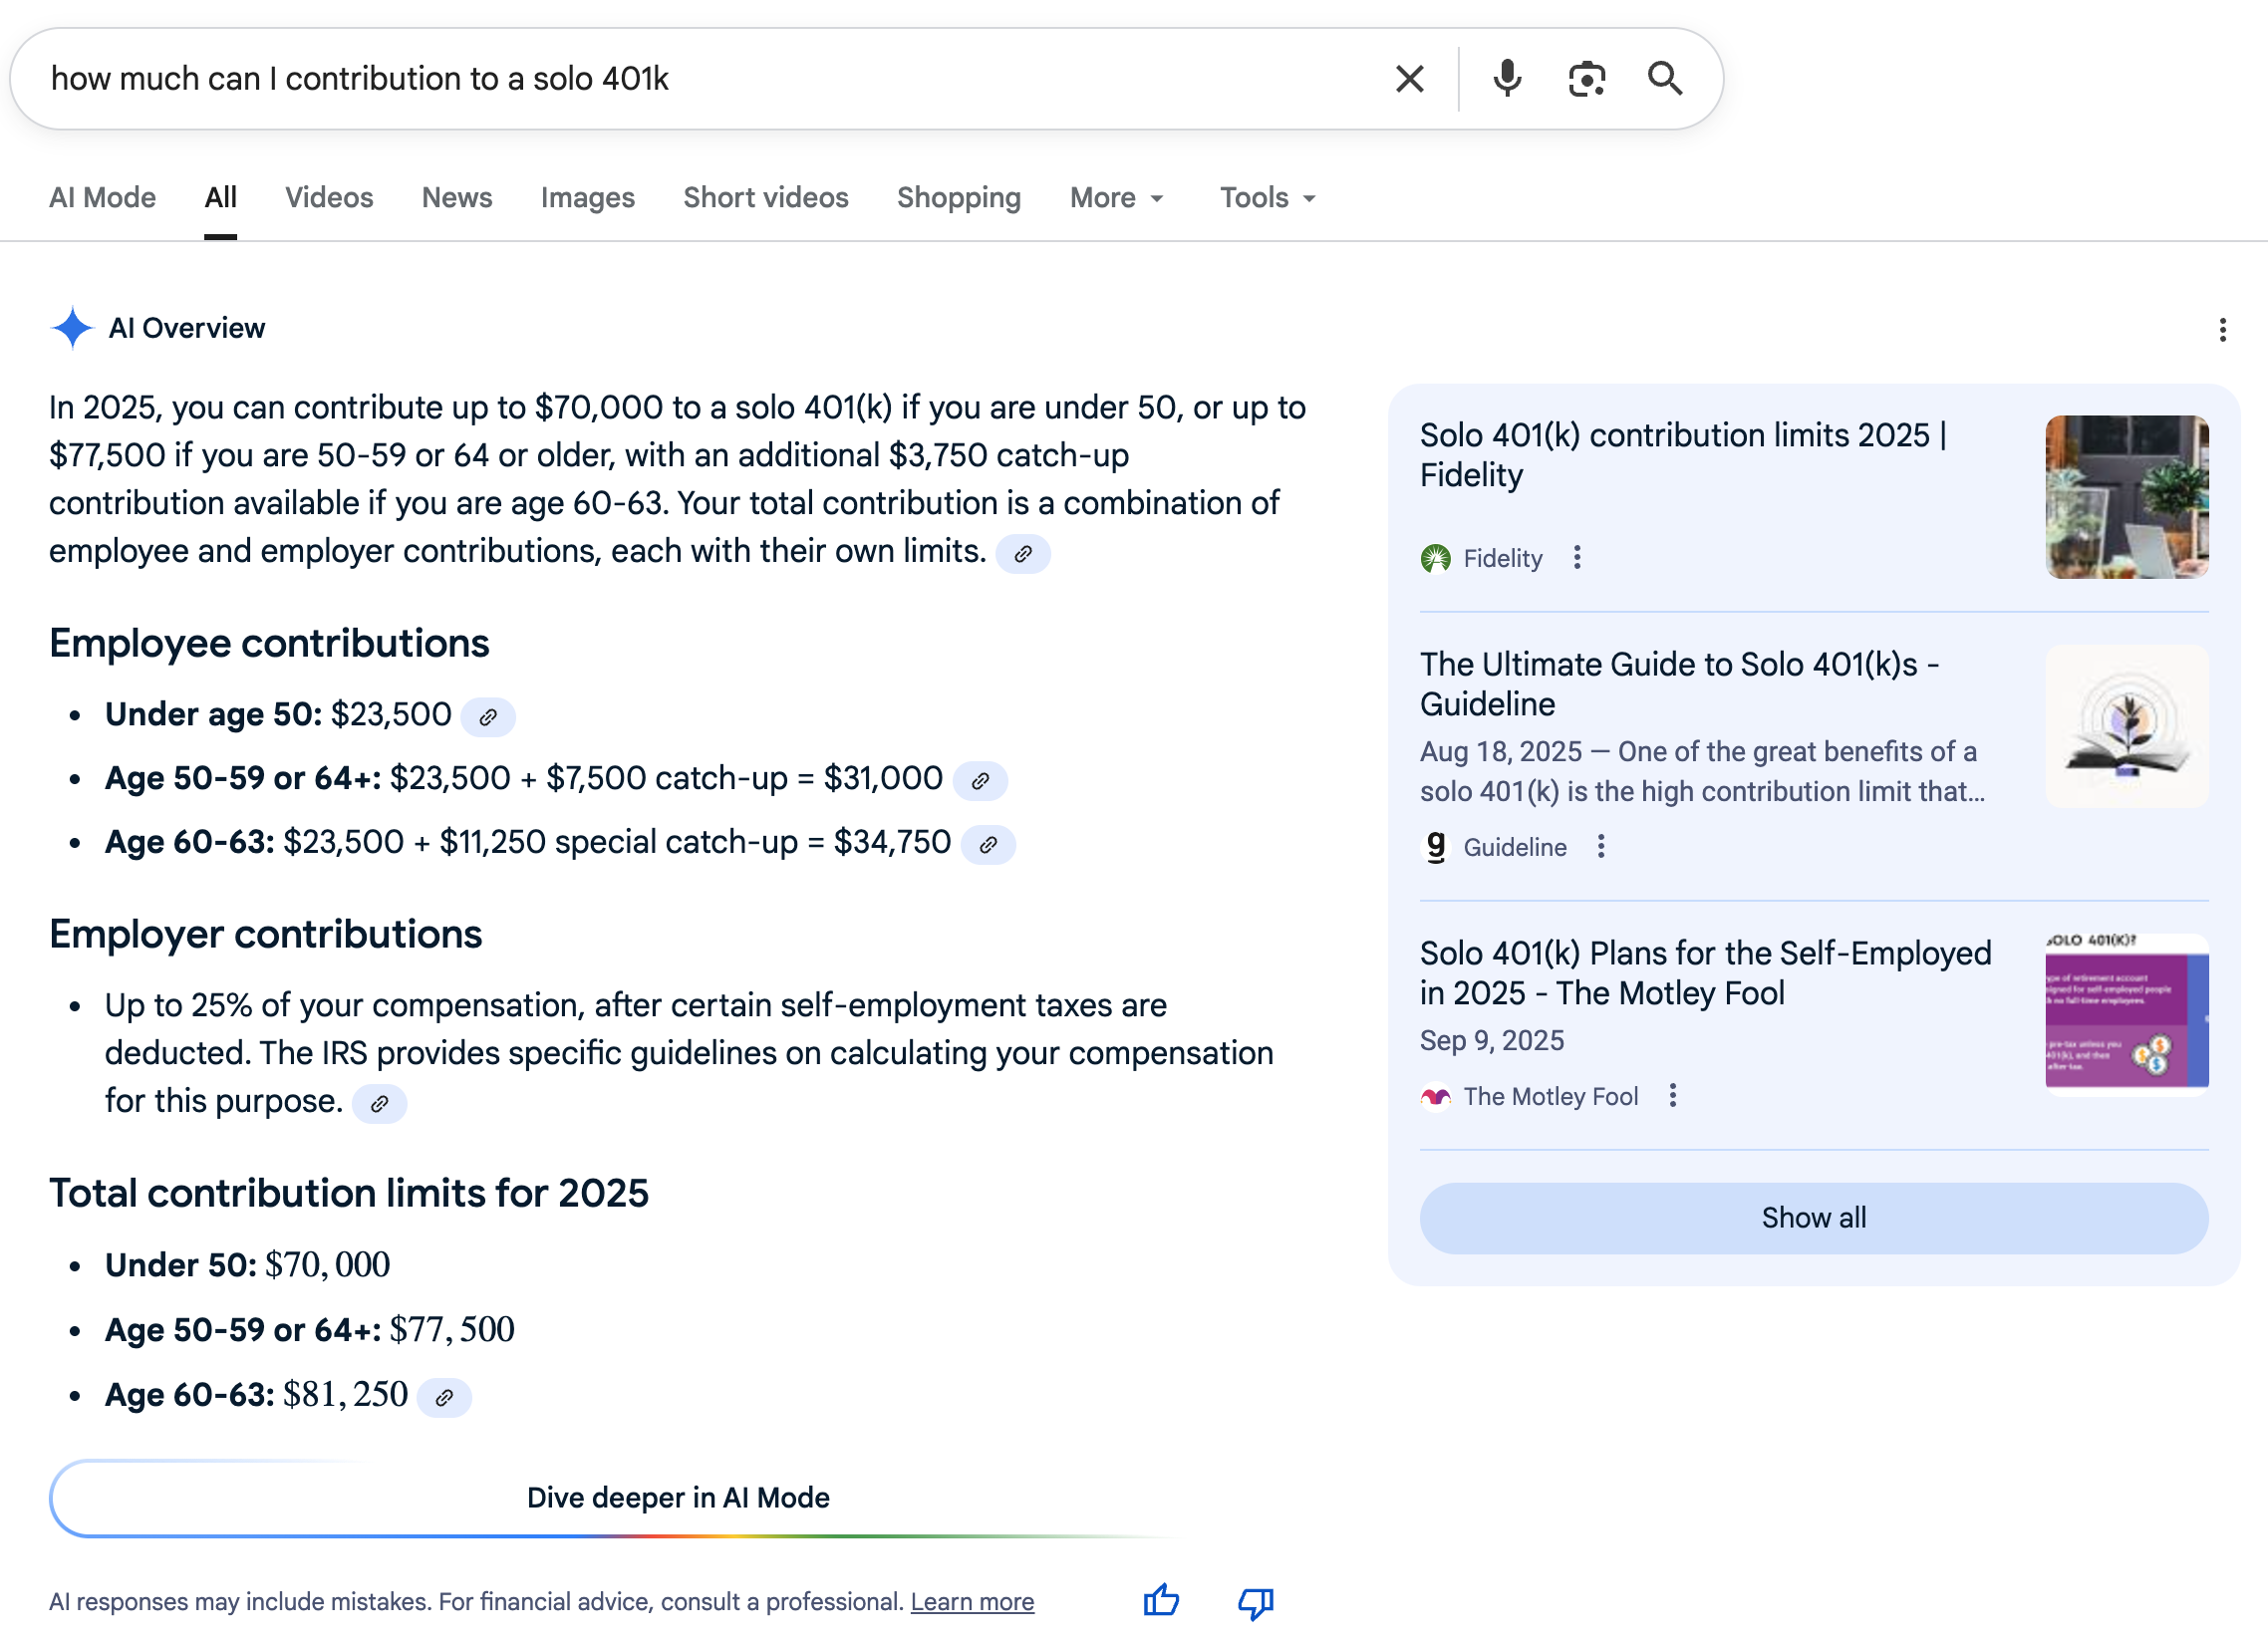Viewport: 2268px width, 1646px height.
Task: Open the AI Overview options three-dot menu
Action: 2224,330
